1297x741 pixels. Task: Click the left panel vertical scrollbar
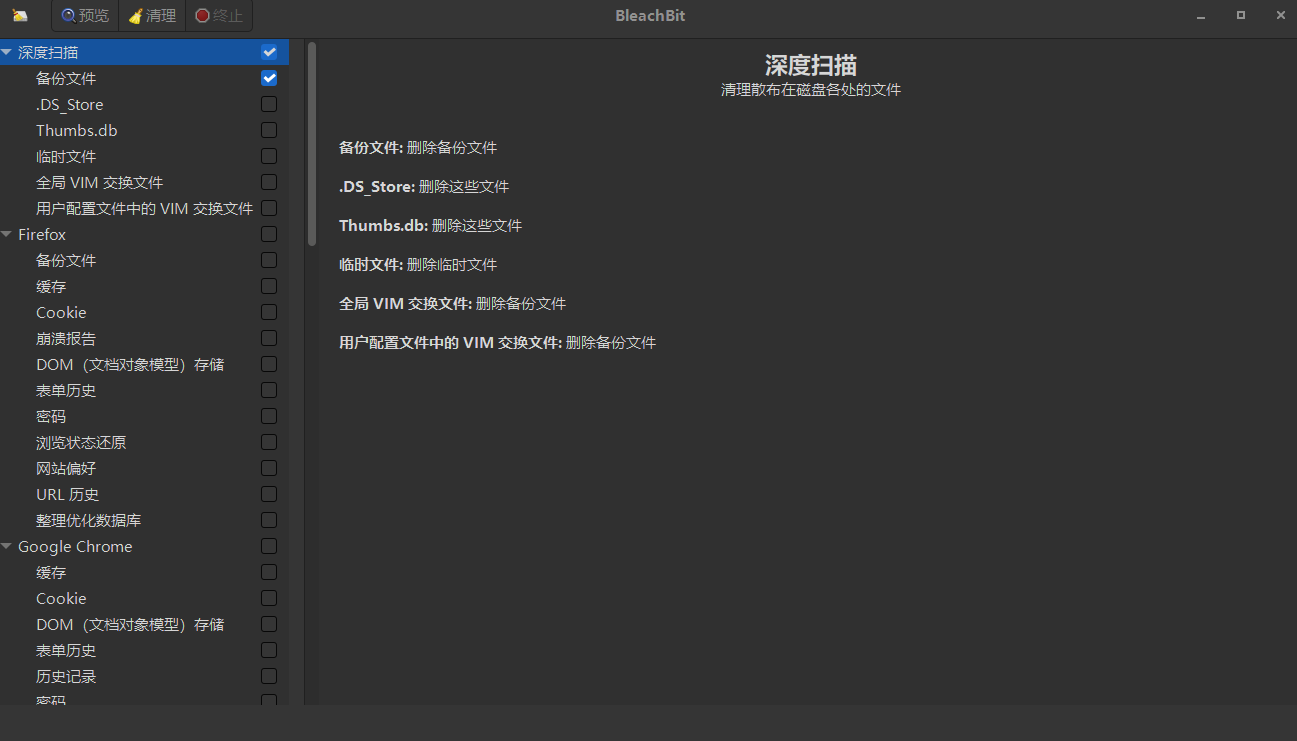click(x=312, y=143)
